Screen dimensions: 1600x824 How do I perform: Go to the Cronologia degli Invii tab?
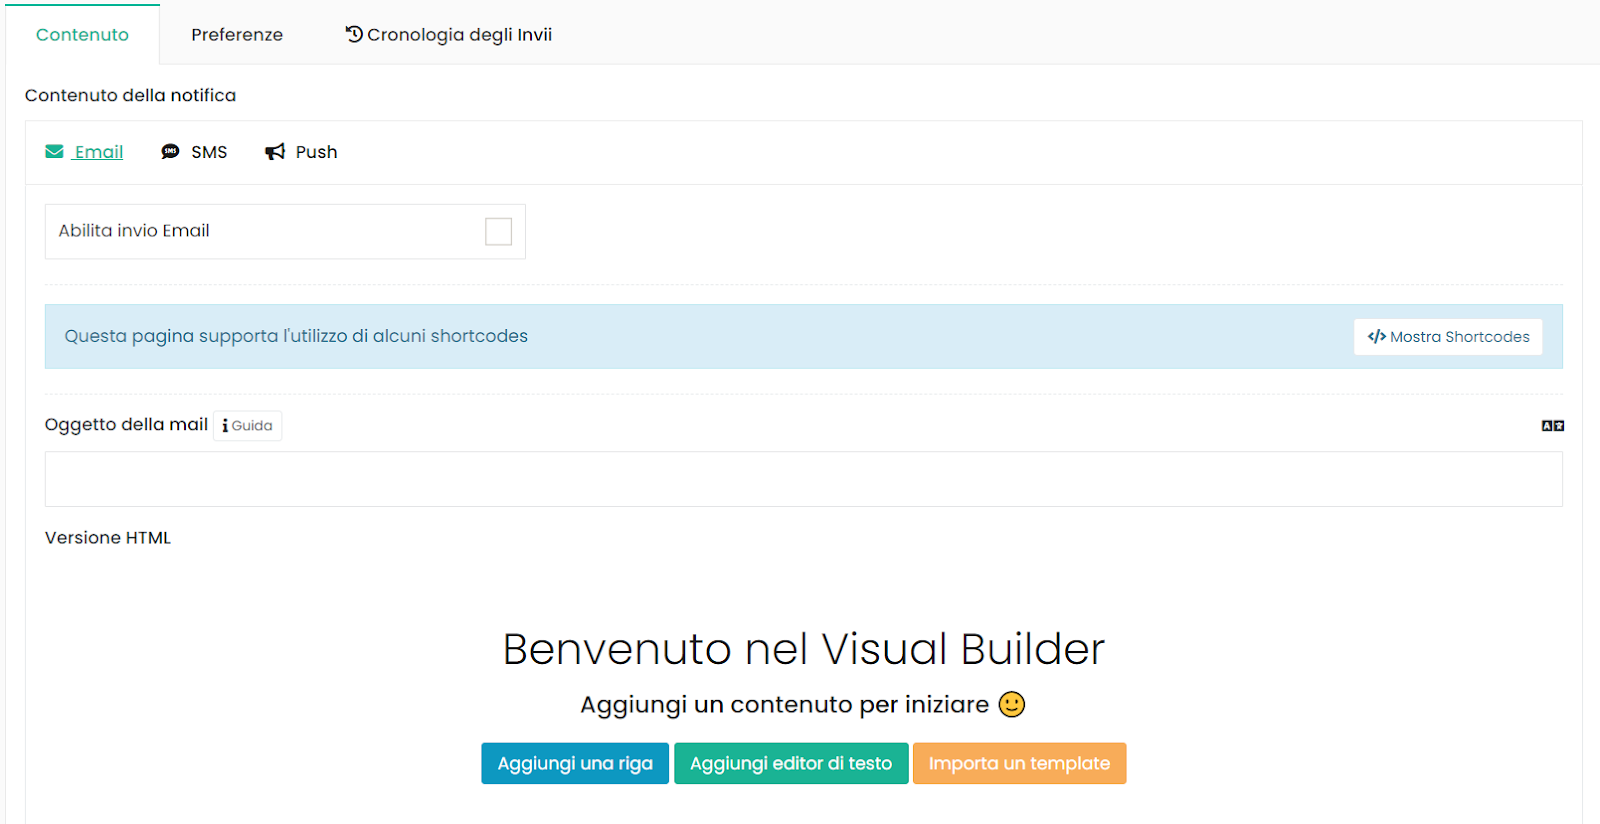pyautogui.click(x=459, y=35)
